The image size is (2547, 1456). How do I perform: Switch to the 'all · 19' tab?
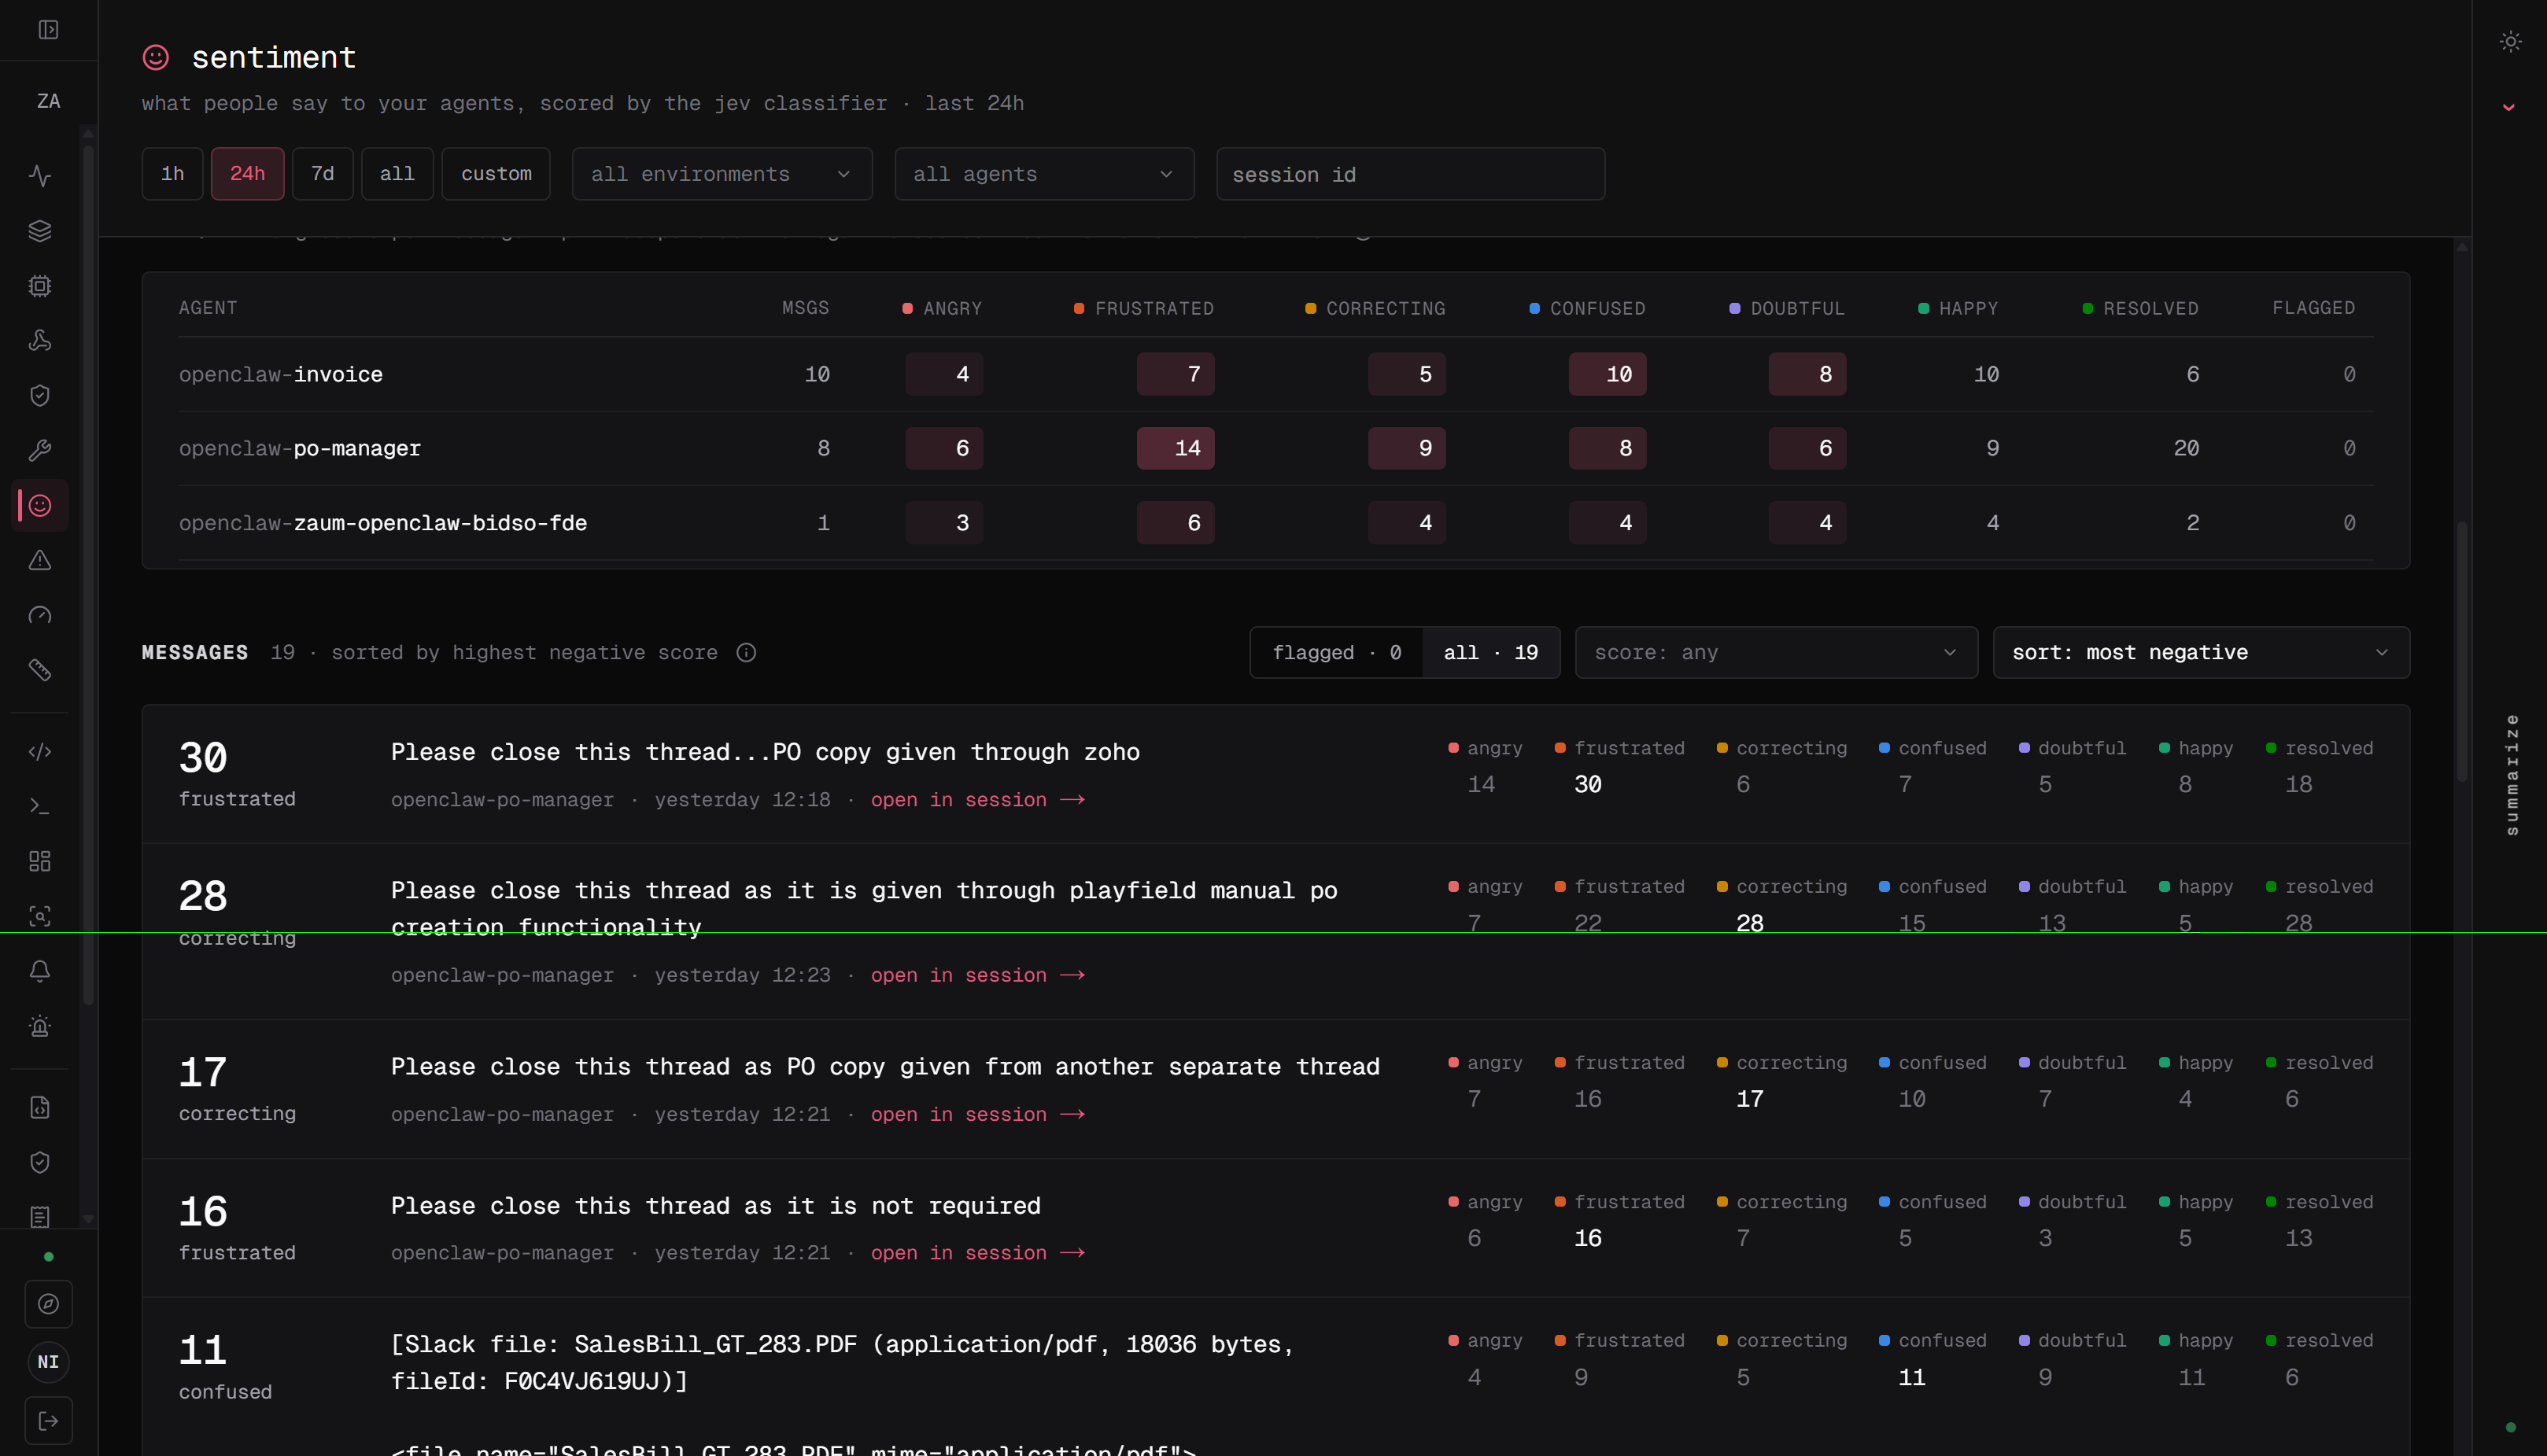tap(1491, 653)
